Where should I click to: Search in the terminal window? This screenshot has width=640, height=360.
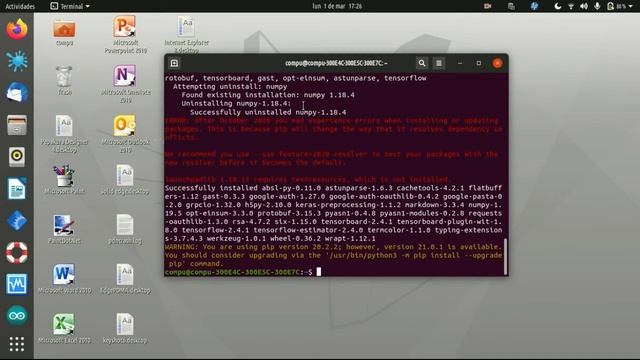(422, 63)
